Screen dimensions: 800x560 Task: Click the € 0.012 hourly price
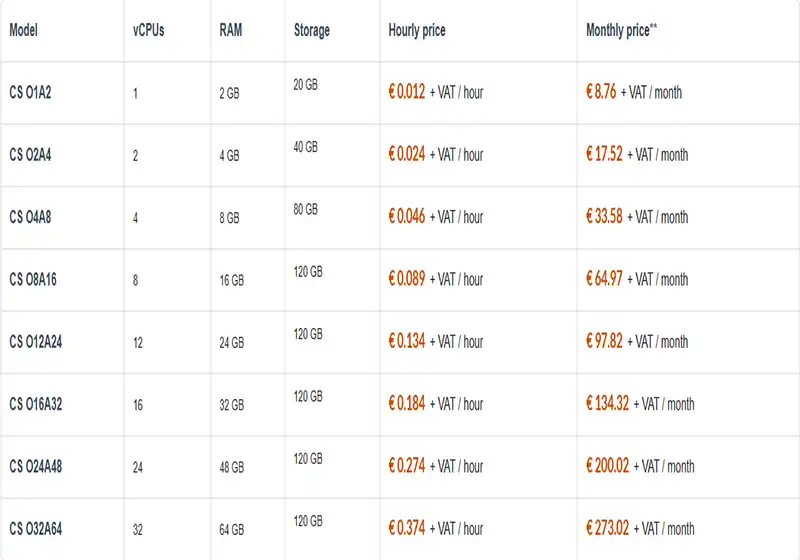click(406, 92)
